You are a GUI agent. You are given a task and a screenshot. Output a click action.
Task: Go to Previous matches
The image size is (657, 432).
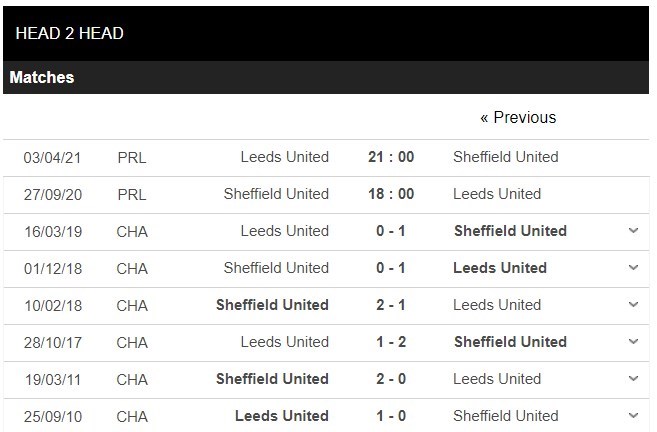coord(518,118)
